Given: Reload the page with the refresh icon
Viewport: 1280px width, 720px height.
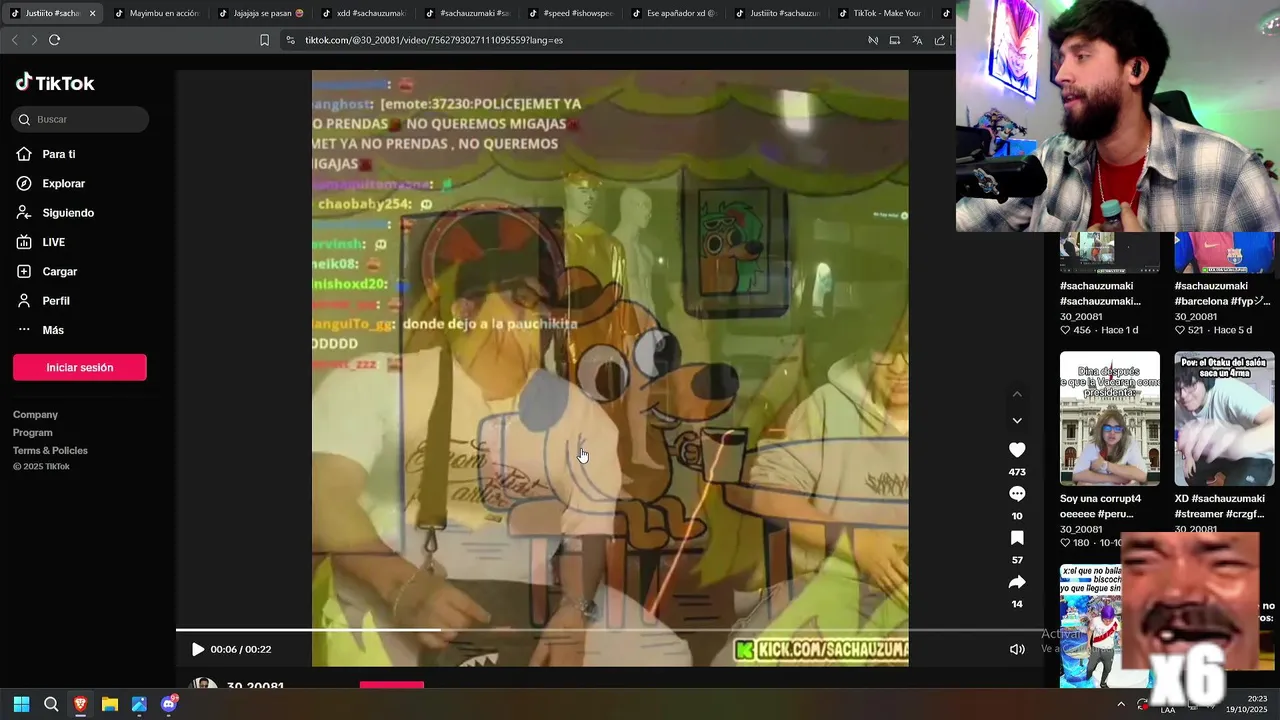Looking at the screenshot, I should (x=55, y=40).
